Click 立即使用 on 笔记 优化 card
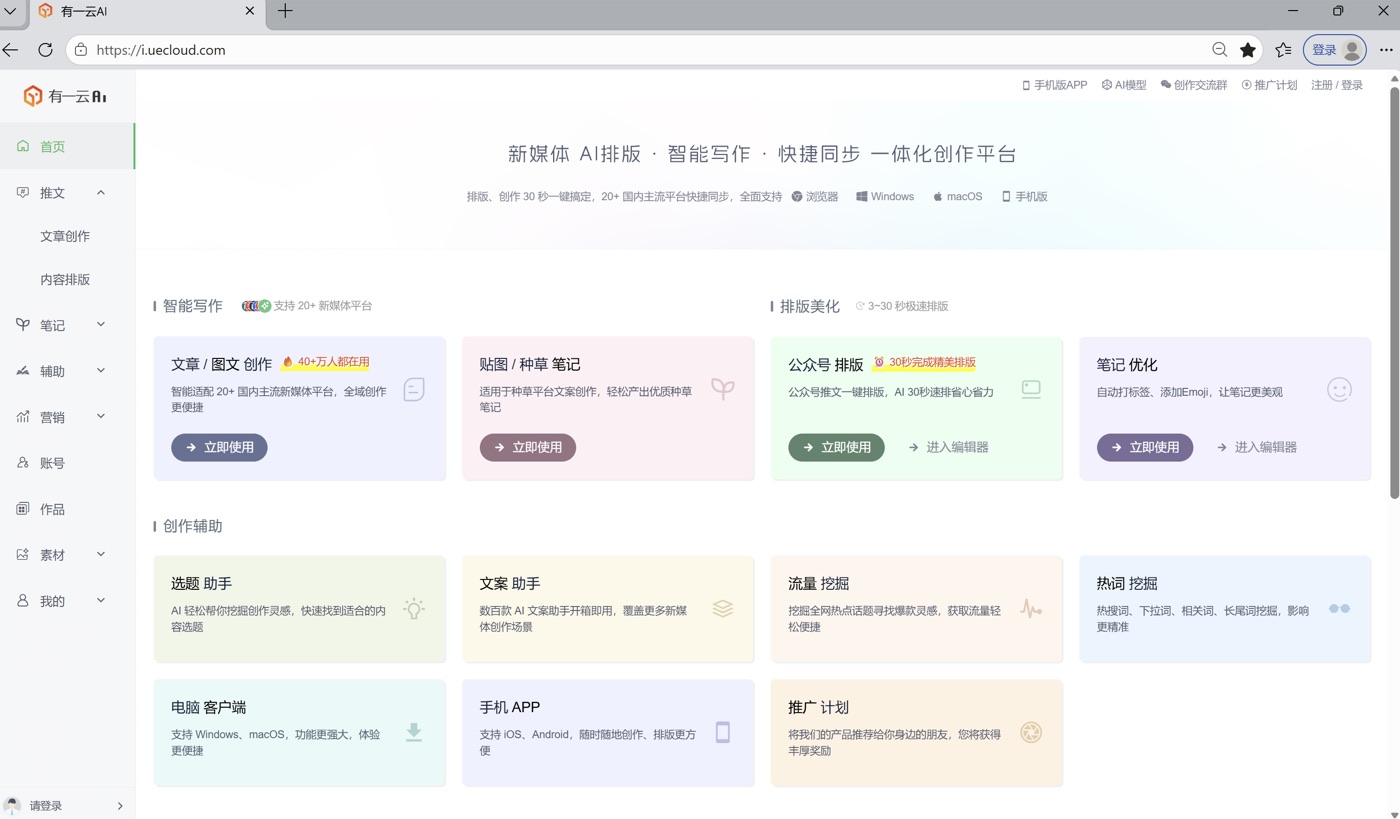1400x819 pixels. tap(1145, 447)
